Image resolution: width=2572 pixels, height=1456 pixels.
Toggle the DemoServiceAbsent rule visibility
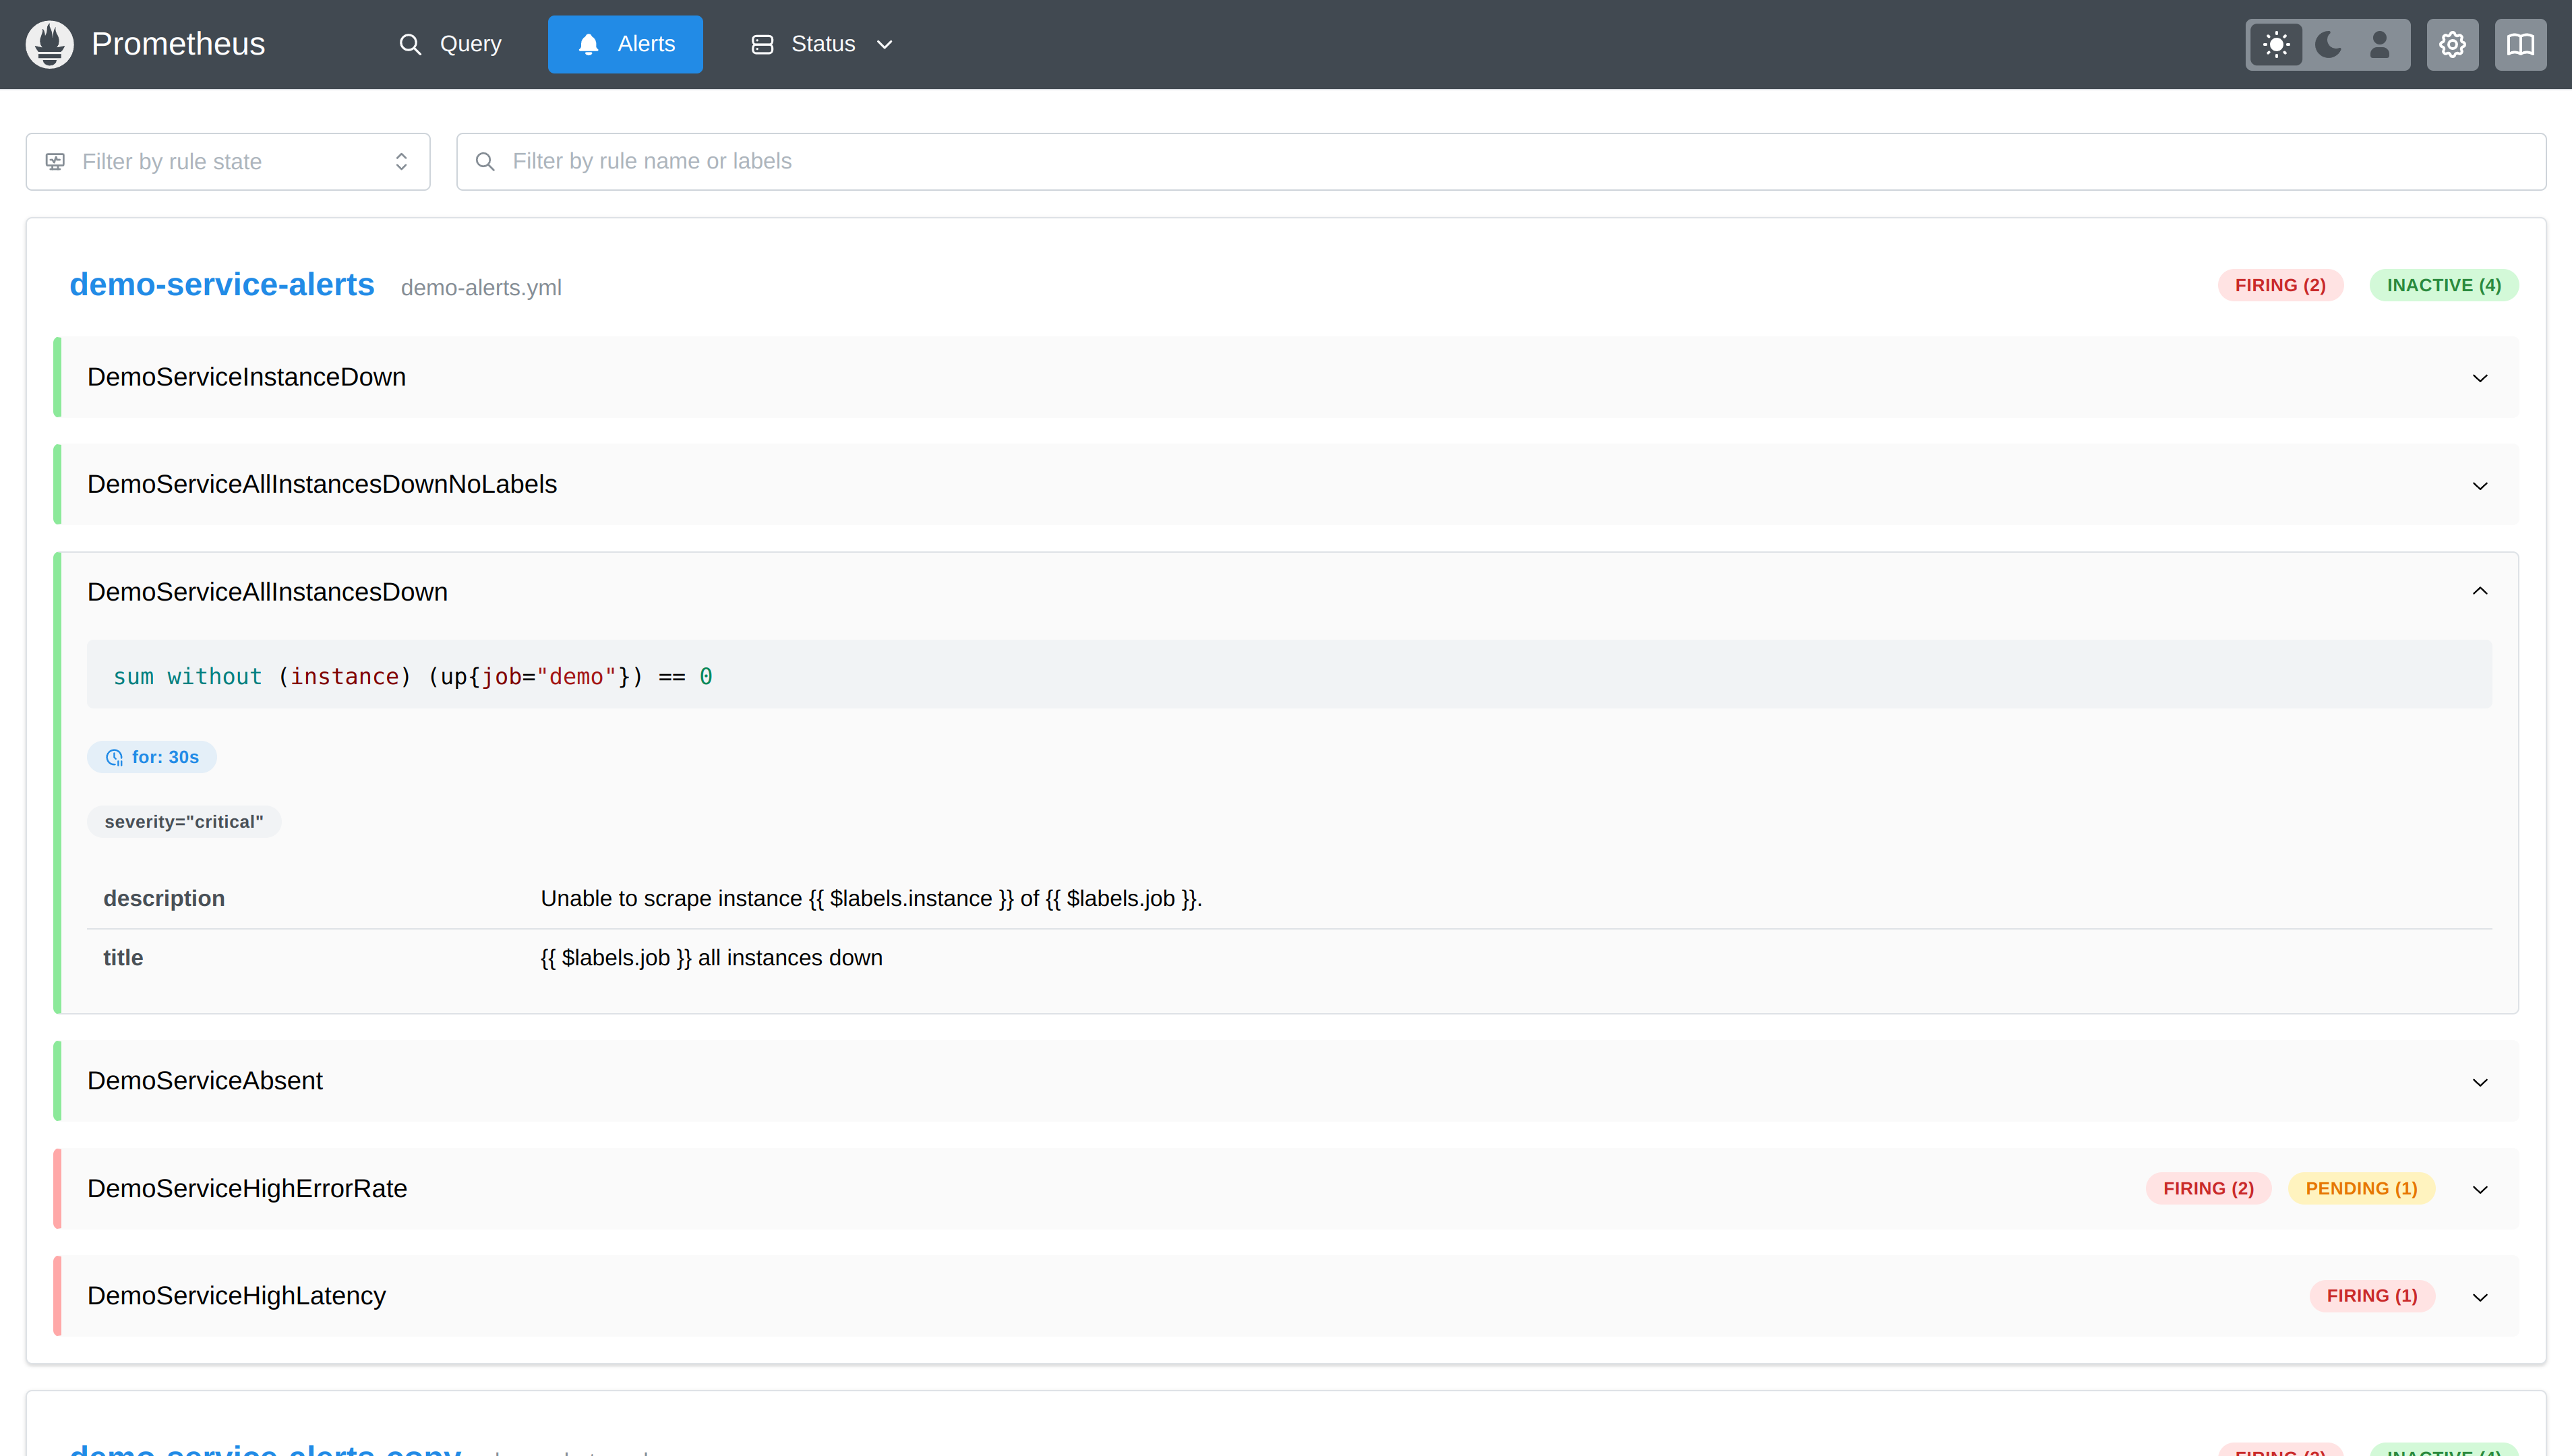pos(2480,1081)
